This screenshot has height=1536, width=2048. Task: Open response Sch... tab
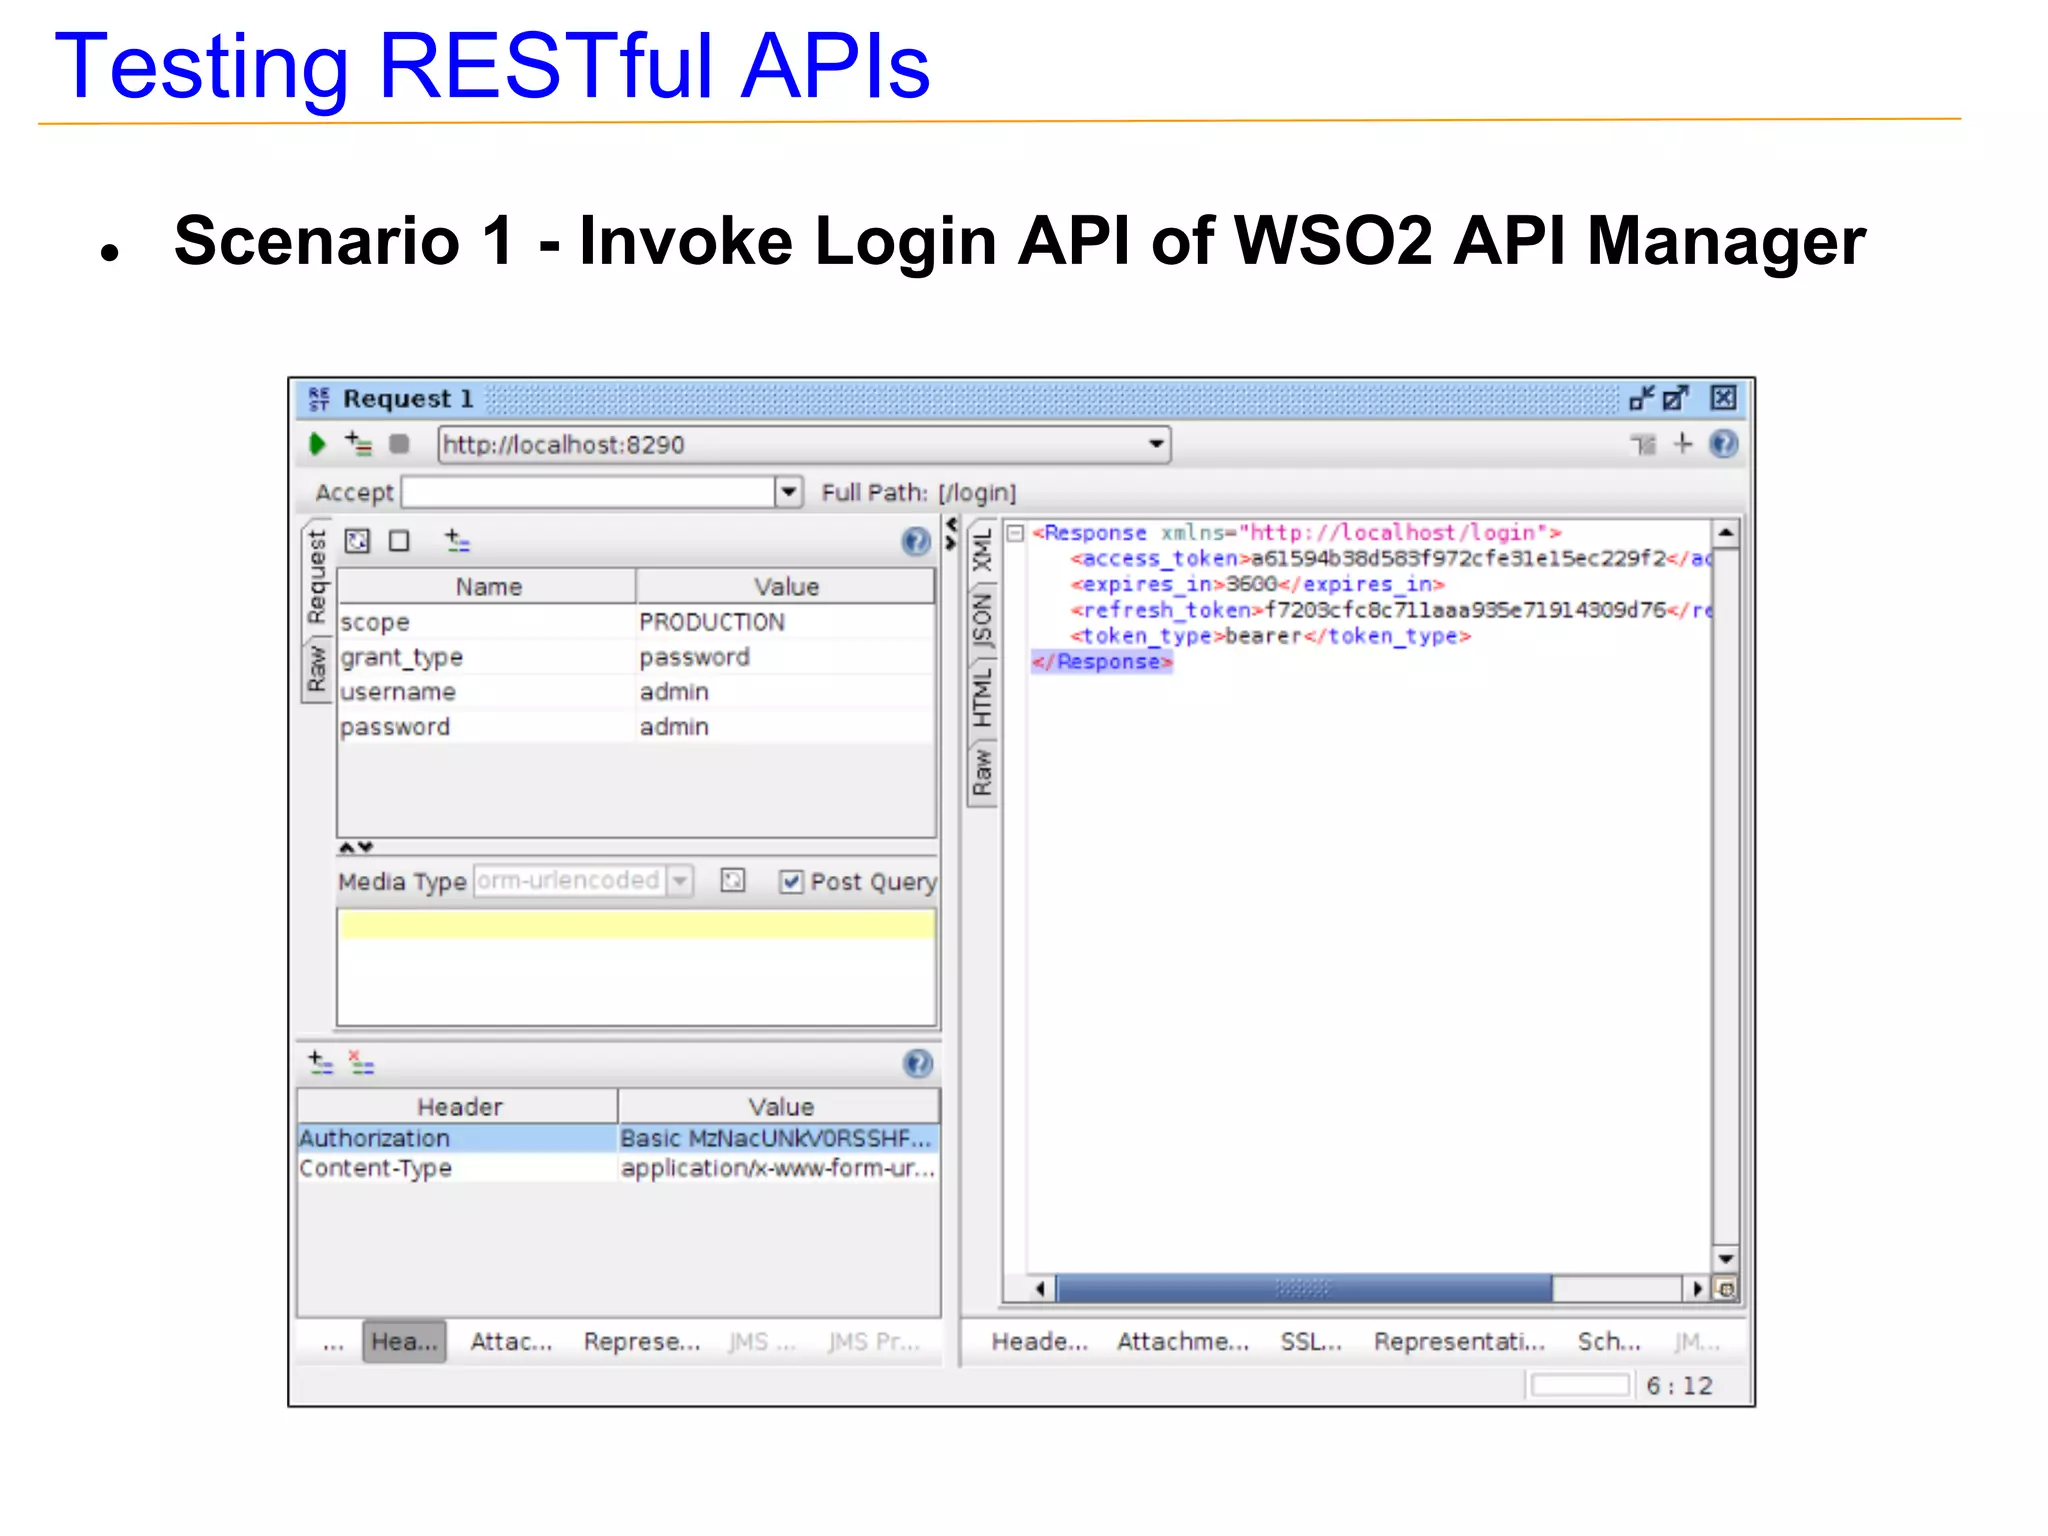click(1609, 1341)
